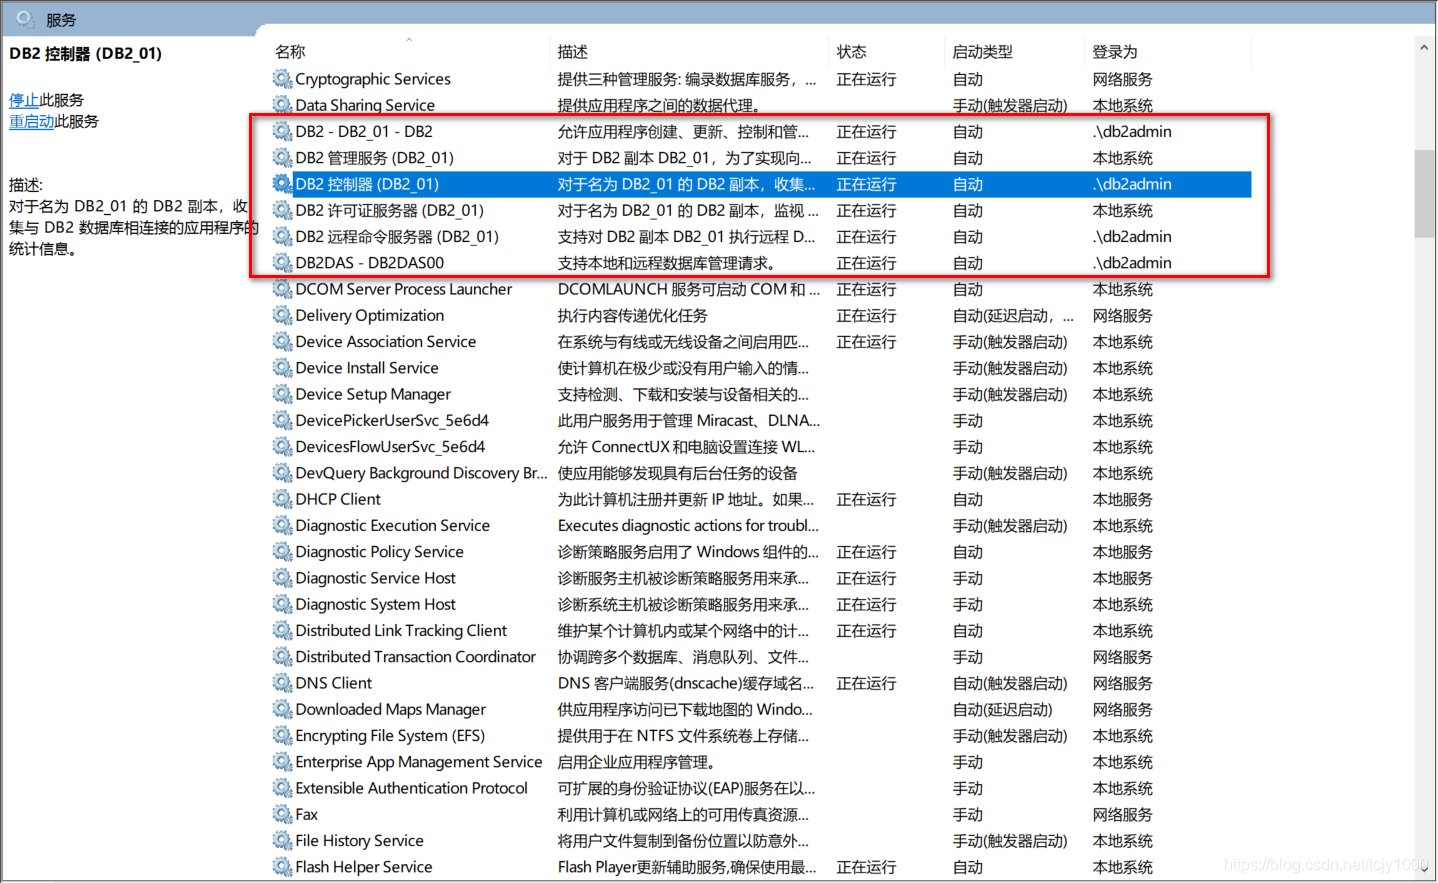Select Diagnostic Service Host row
This screenshot has width=1438, height=883.
coord(760,578)
